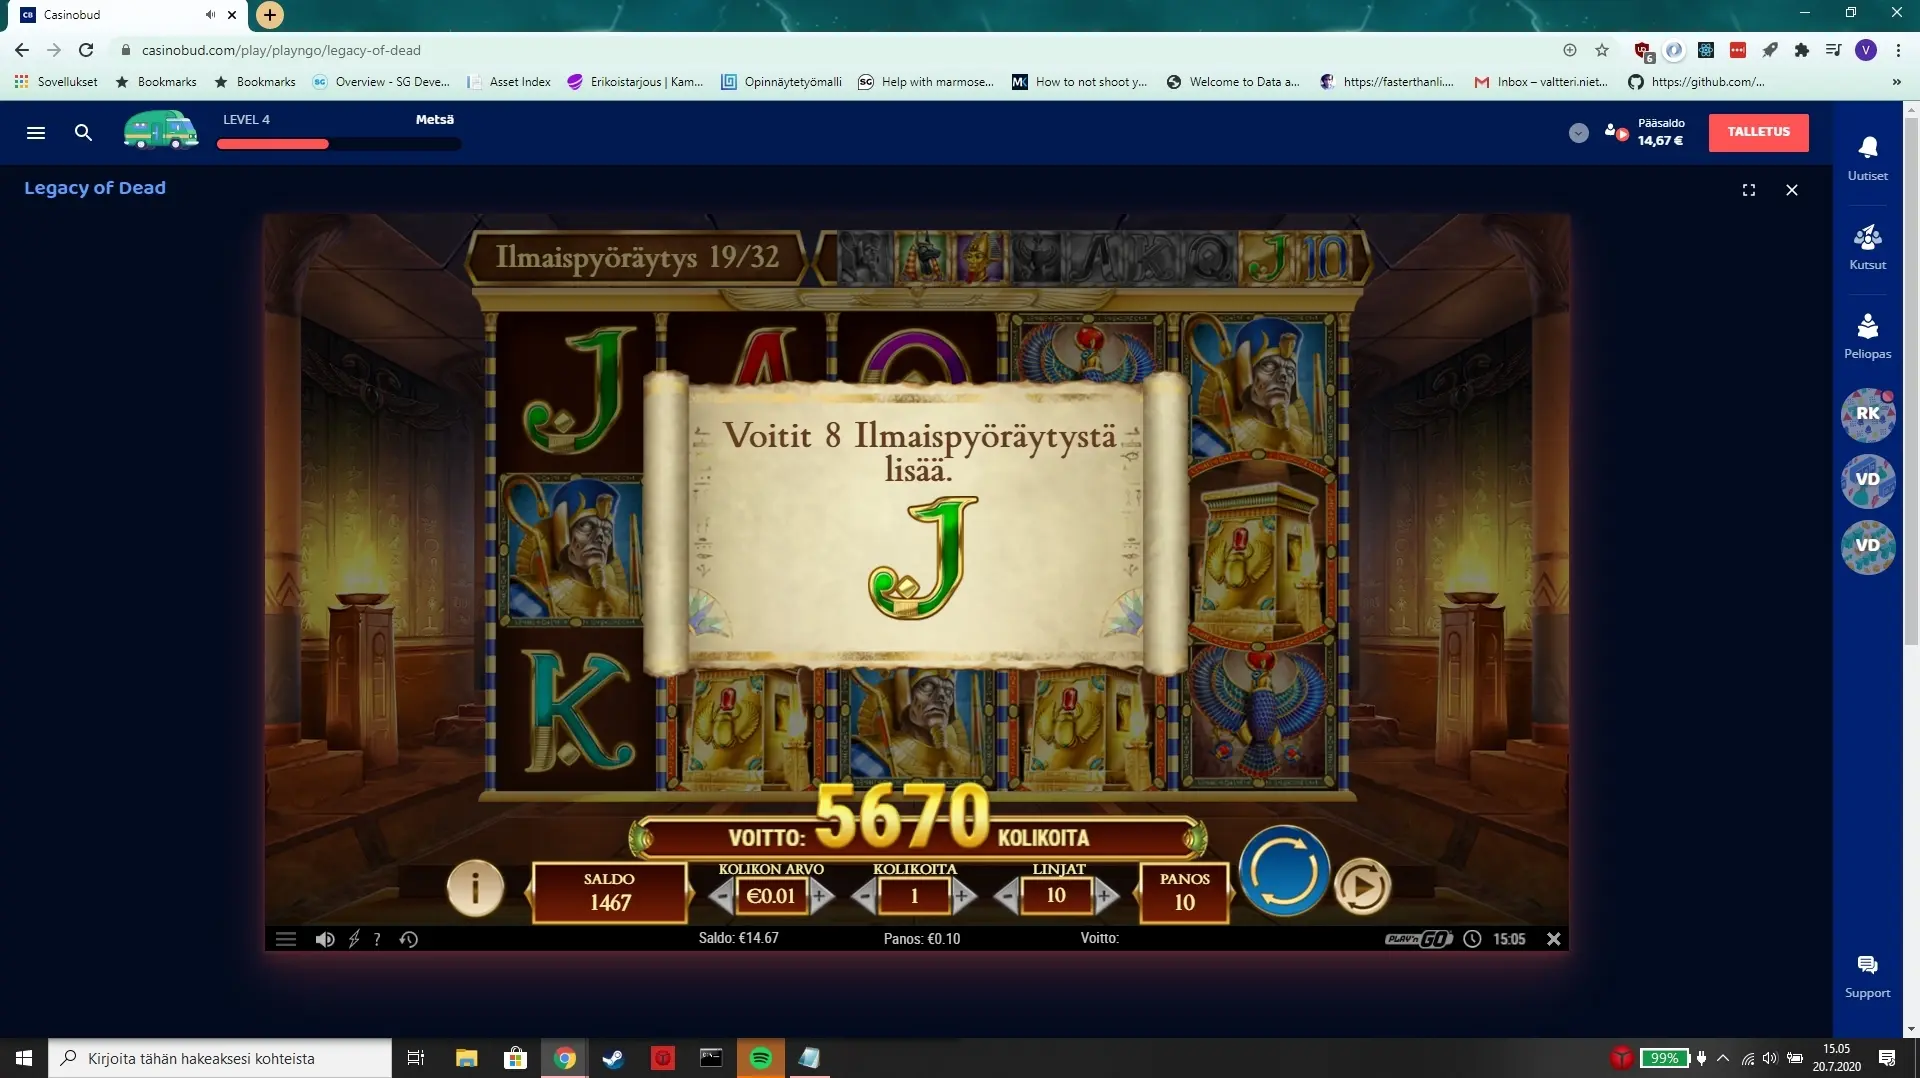The width and height of the screenshot is (1920, 1078).
Task: Open Support chat in sidebar
Action: point(1867,975)
